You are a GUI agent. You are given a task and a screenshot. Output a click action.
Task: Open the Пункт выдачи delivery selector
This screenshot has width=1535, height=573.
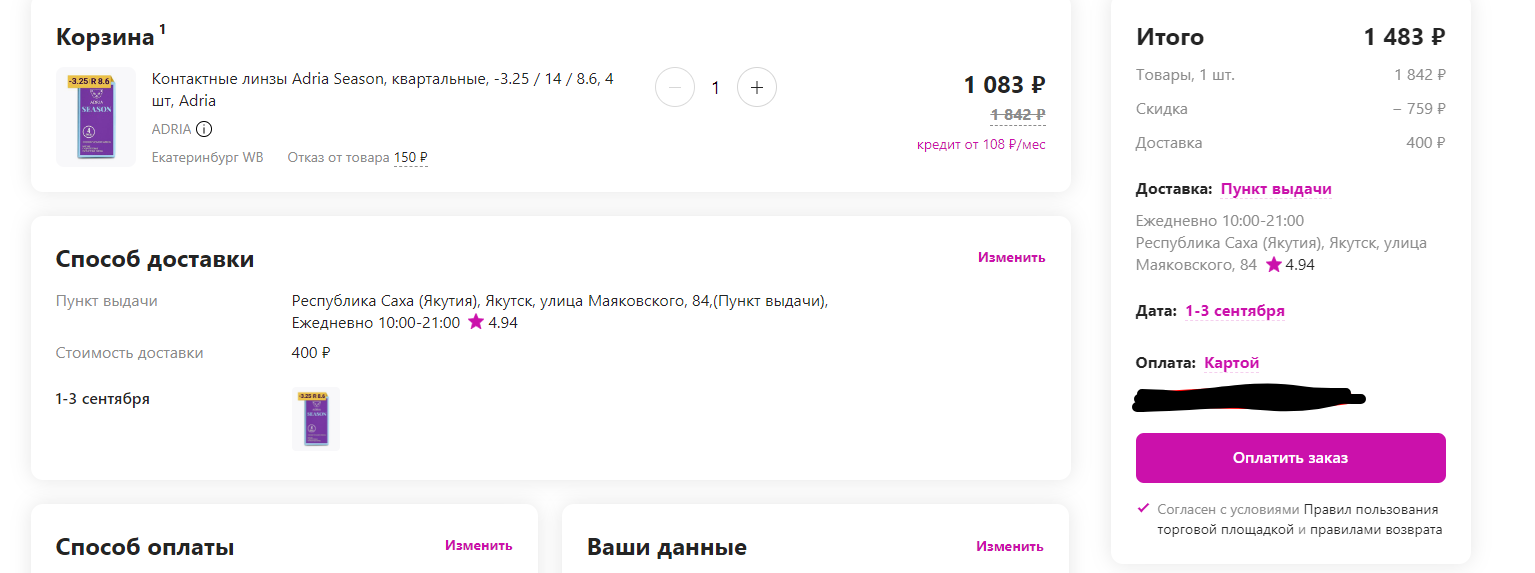1276,189
